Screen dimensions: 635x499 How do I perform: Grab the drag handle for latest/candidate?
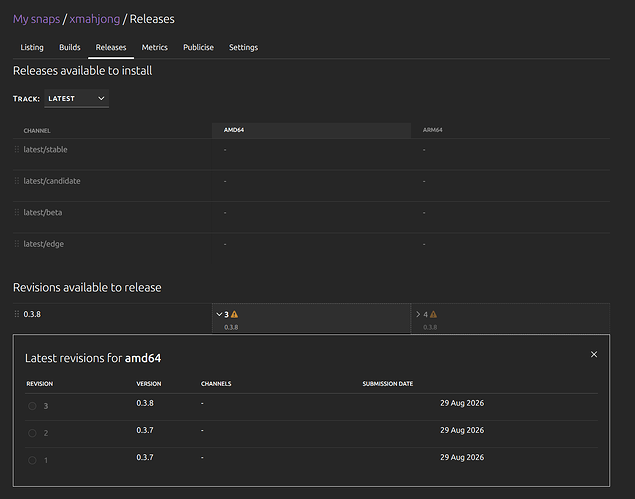click(x=17, y=181)
